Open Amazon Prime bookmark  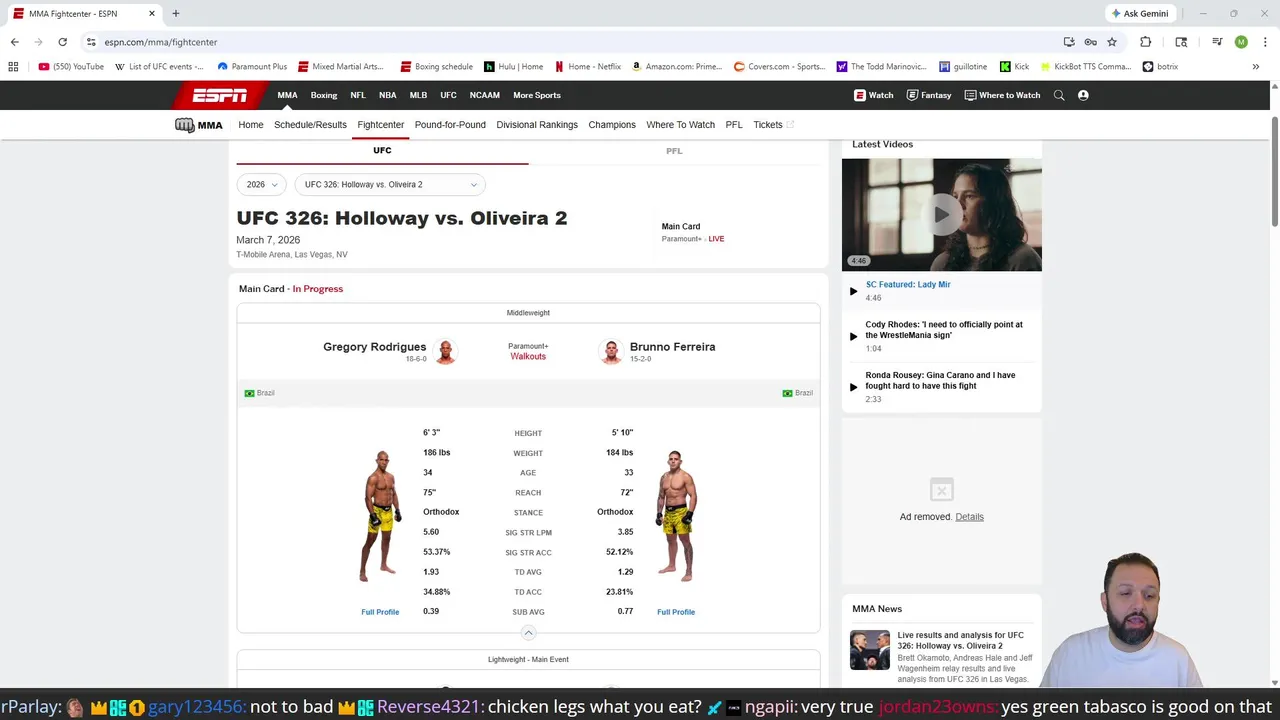pos(676,67)
